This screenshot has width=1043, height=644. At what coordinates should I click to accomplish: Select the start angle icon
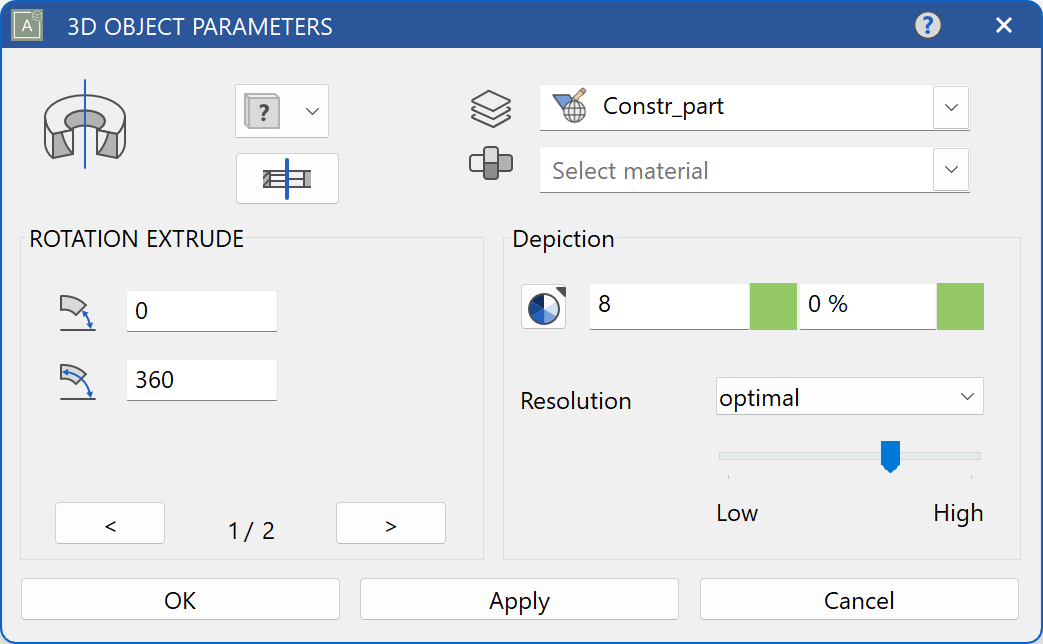point(78,311)
